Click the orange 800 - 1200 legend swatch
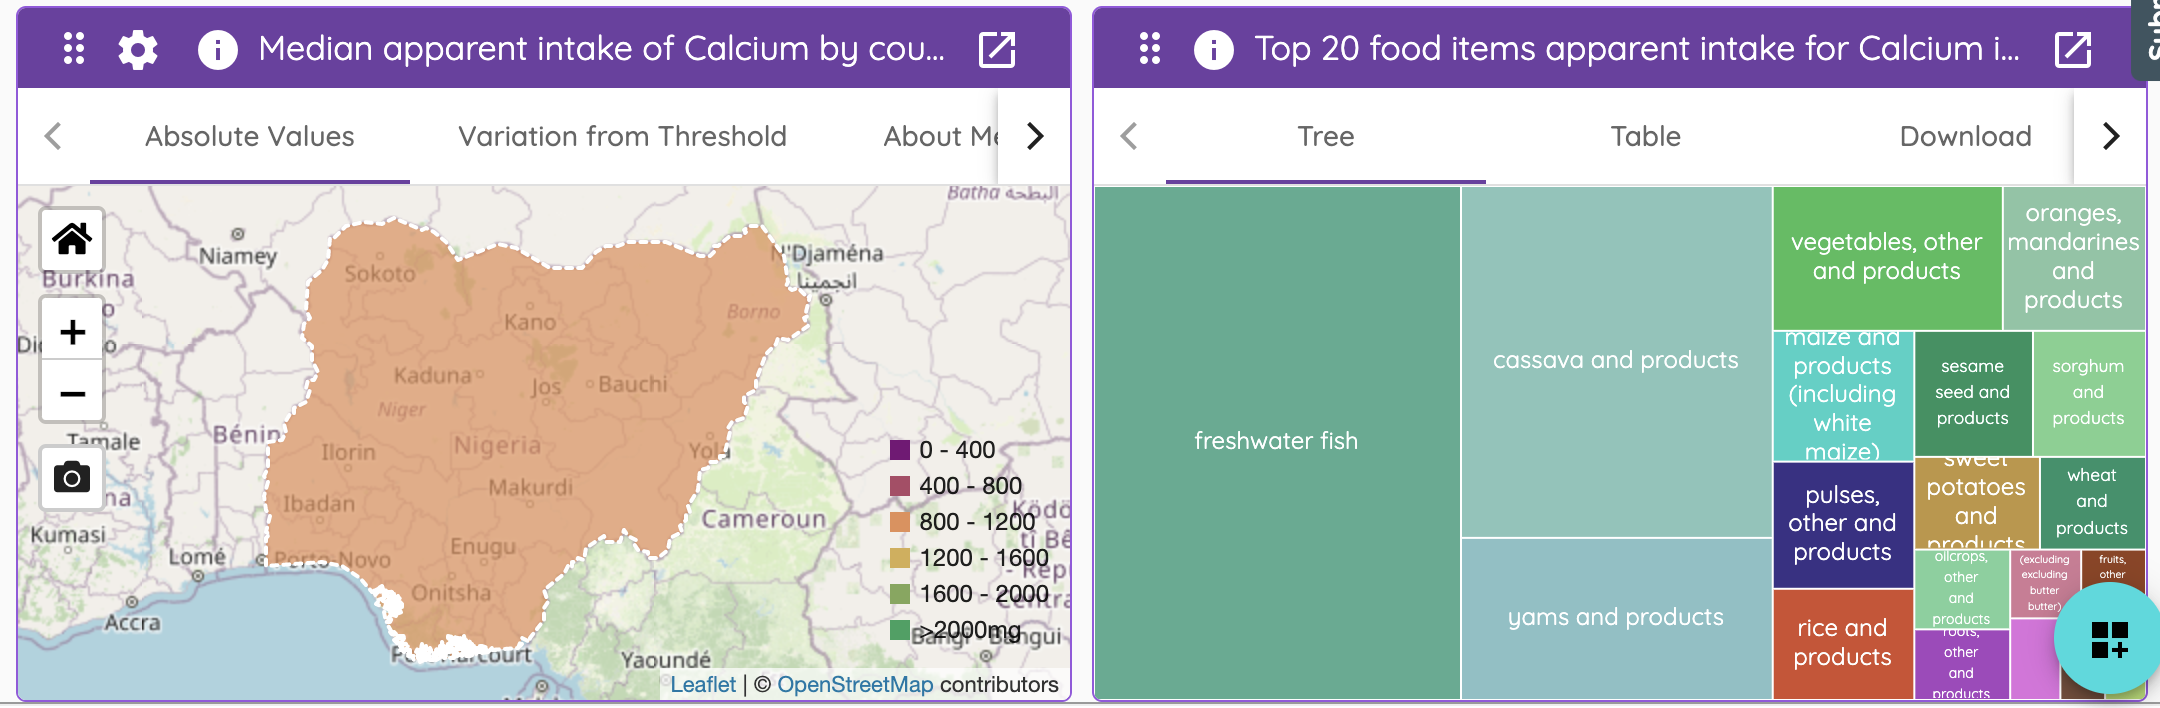Screen dimensions: 2160x708 [899, 521]
